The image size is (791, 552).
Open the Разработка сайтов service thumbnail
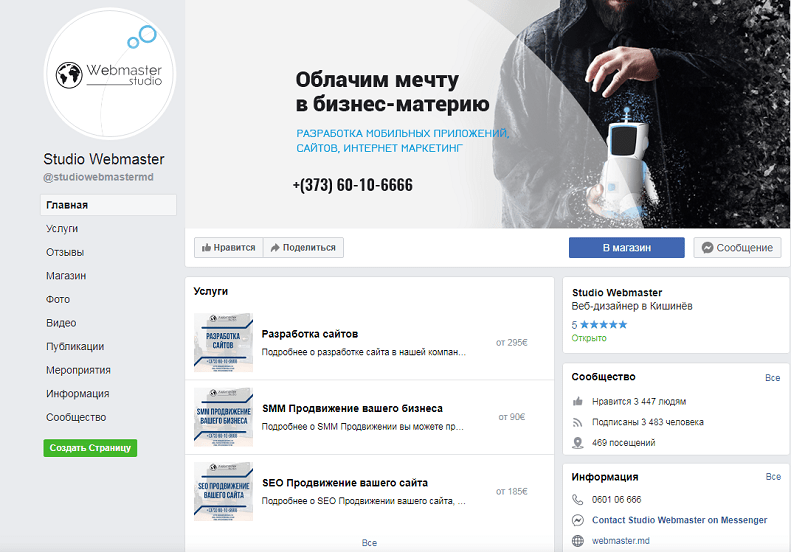(x=223, y=342)
